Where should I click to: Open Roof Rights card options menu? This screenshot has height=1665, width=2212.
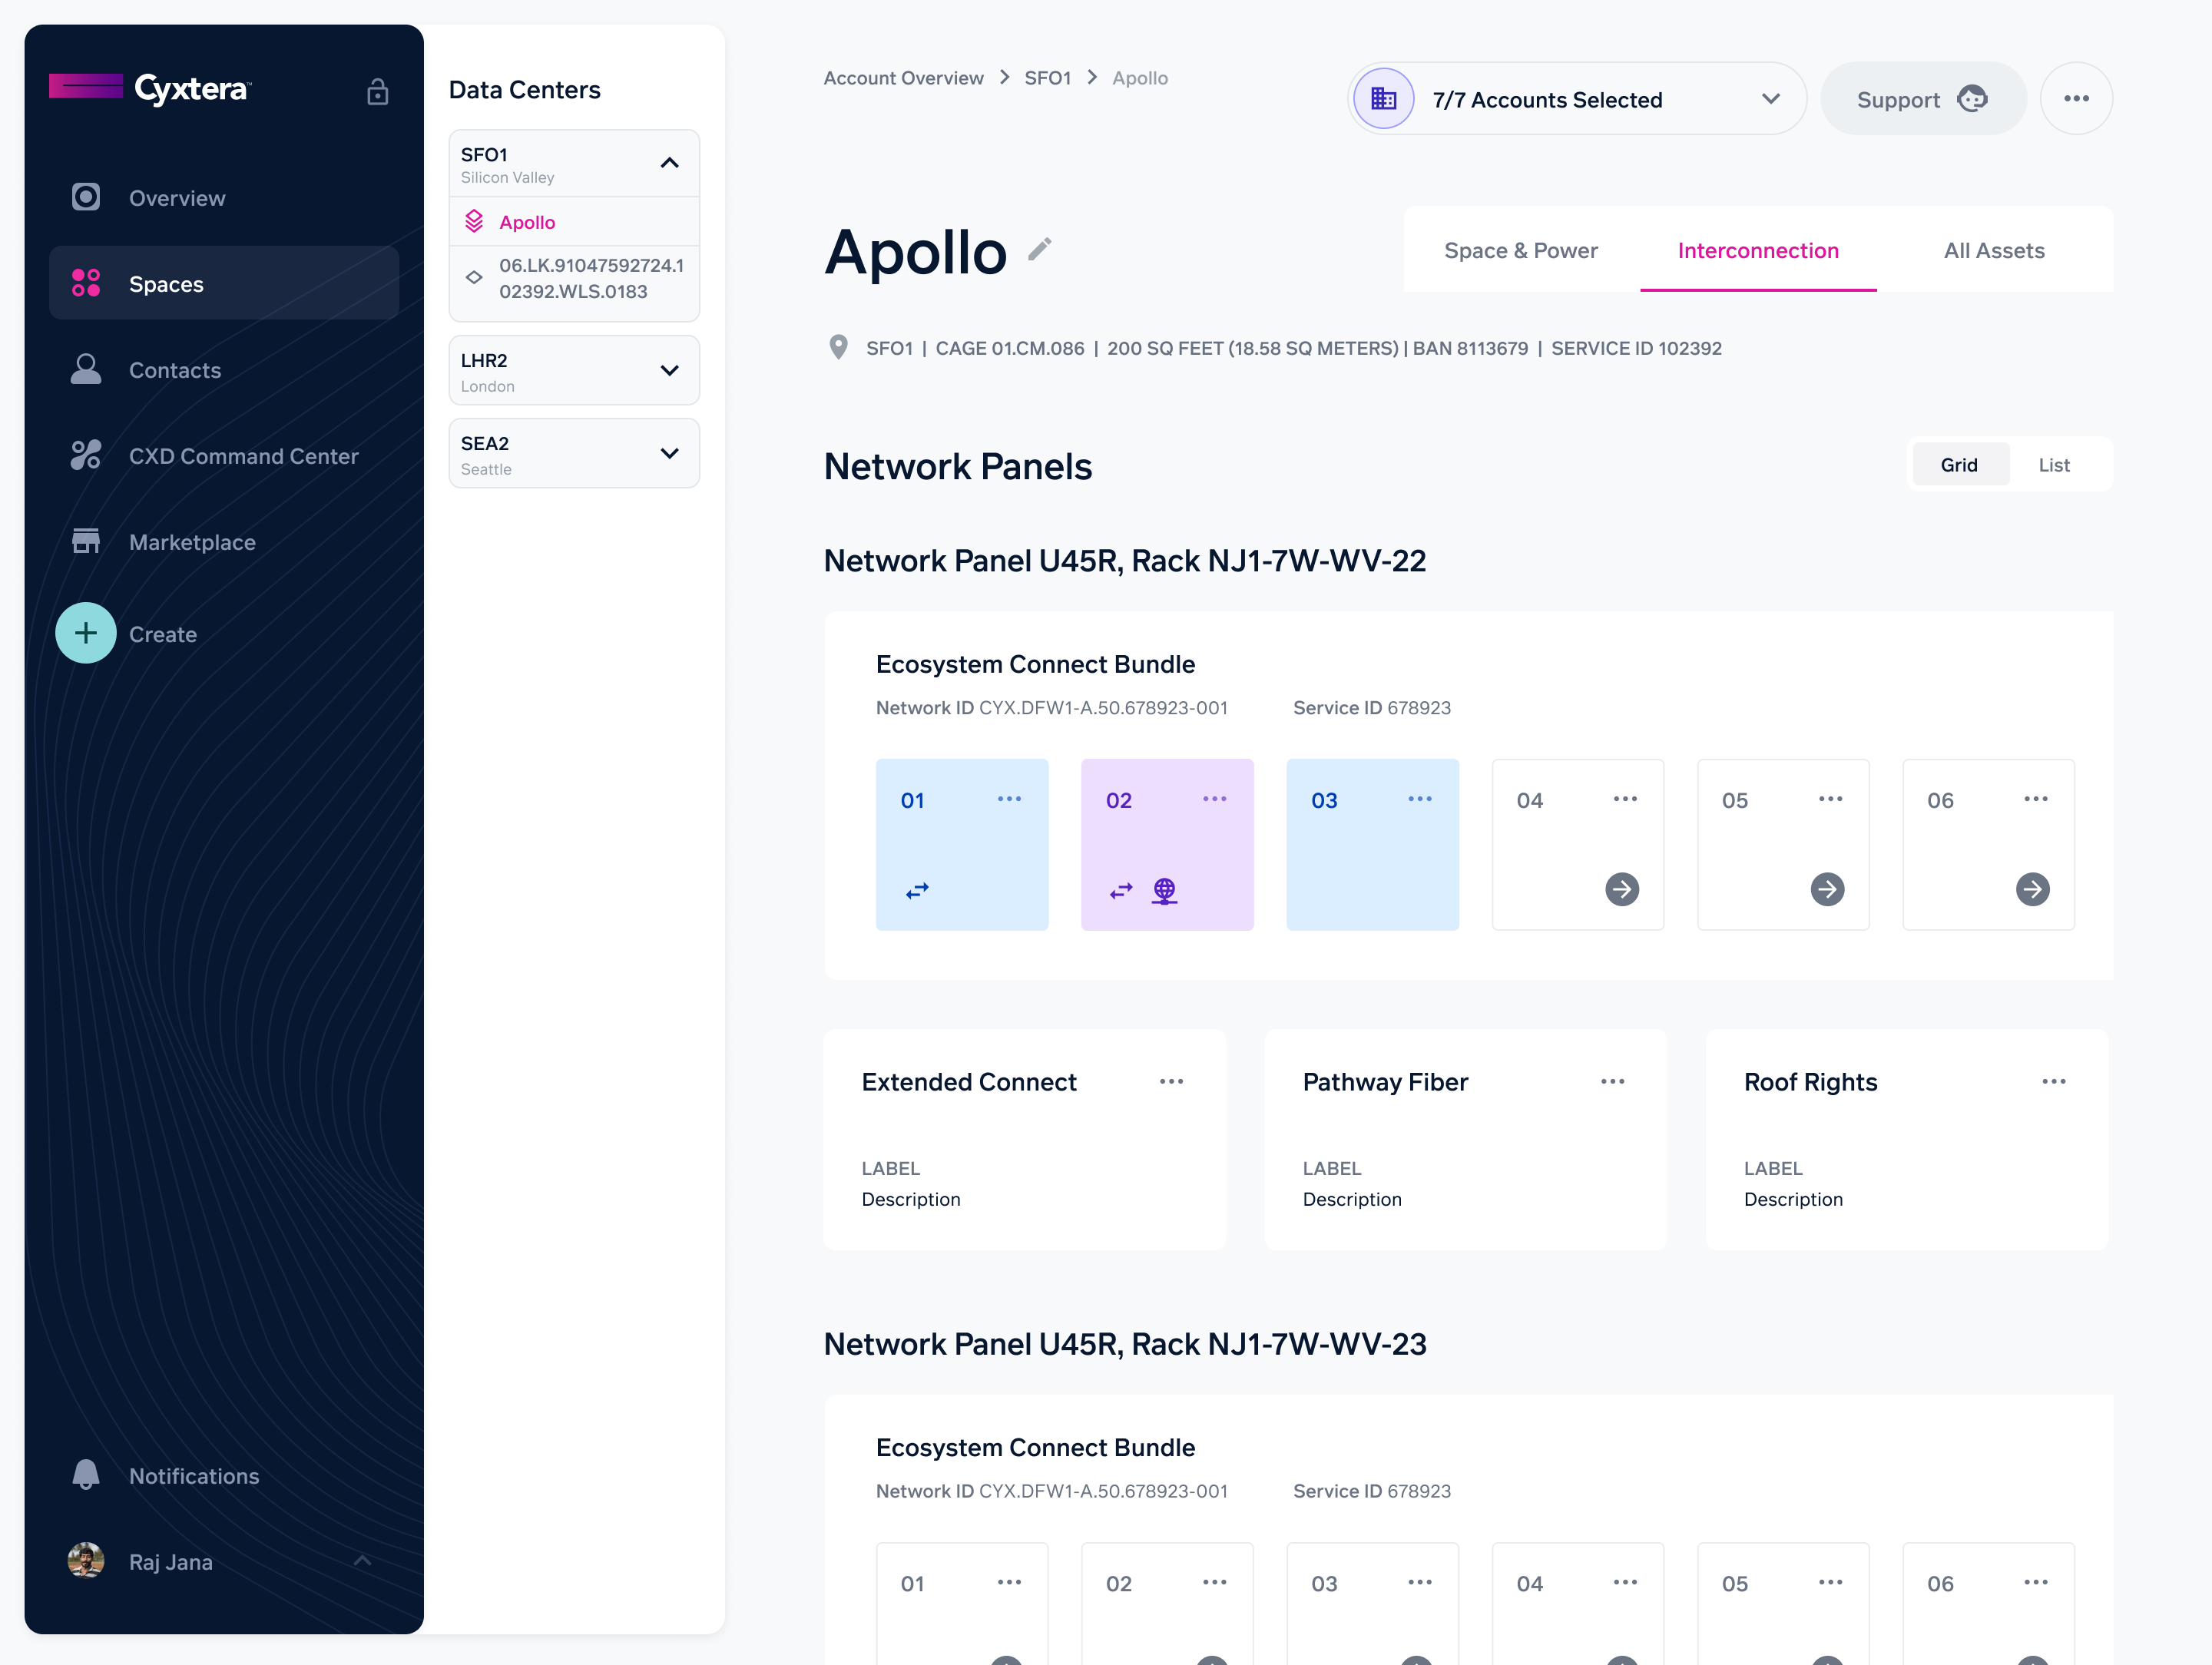(2054, 1081)
